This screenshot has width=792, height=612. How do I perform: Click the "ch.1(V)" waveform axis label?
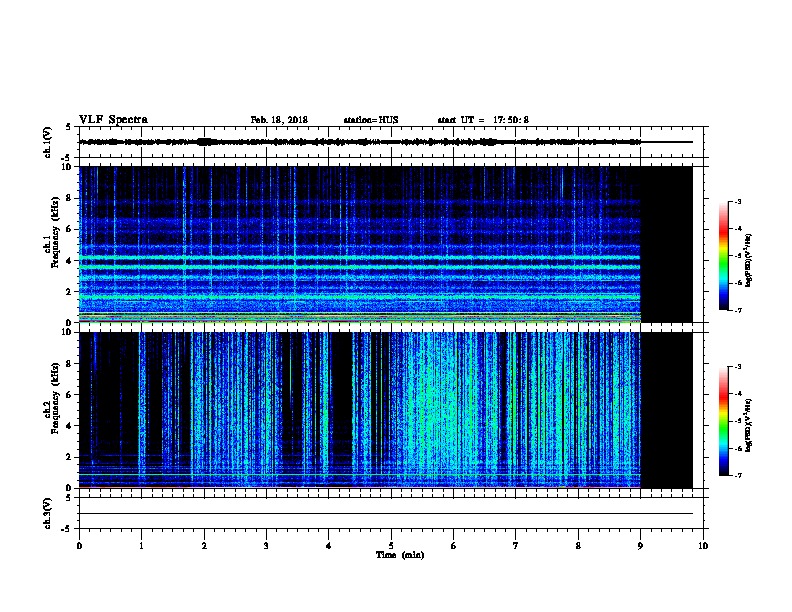tap(48, 142)
